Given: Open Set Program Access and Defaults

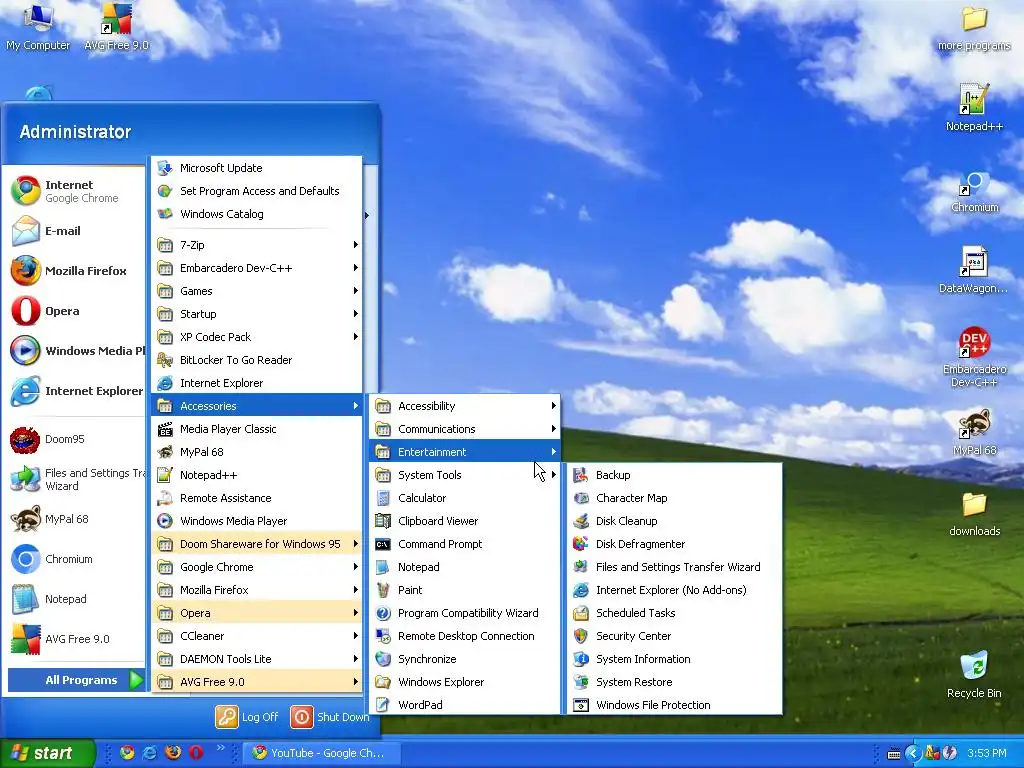Looking at the screenshot, I should pyautogui.click(x=257, y=191).
